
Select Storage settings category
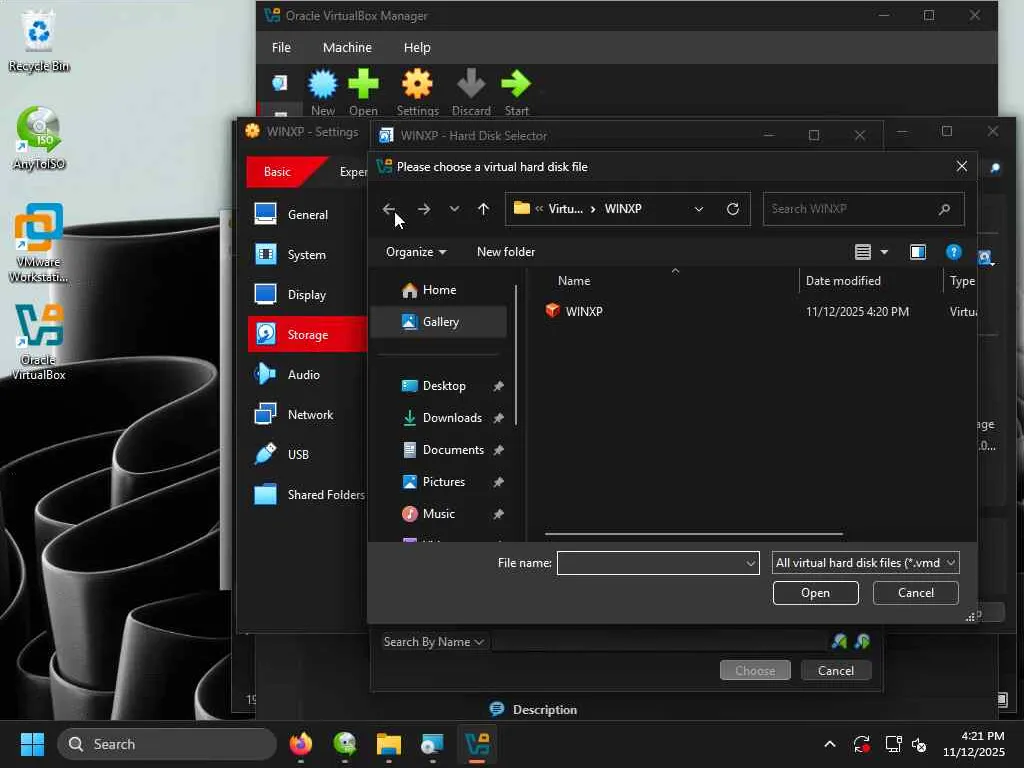coord(307,334)
